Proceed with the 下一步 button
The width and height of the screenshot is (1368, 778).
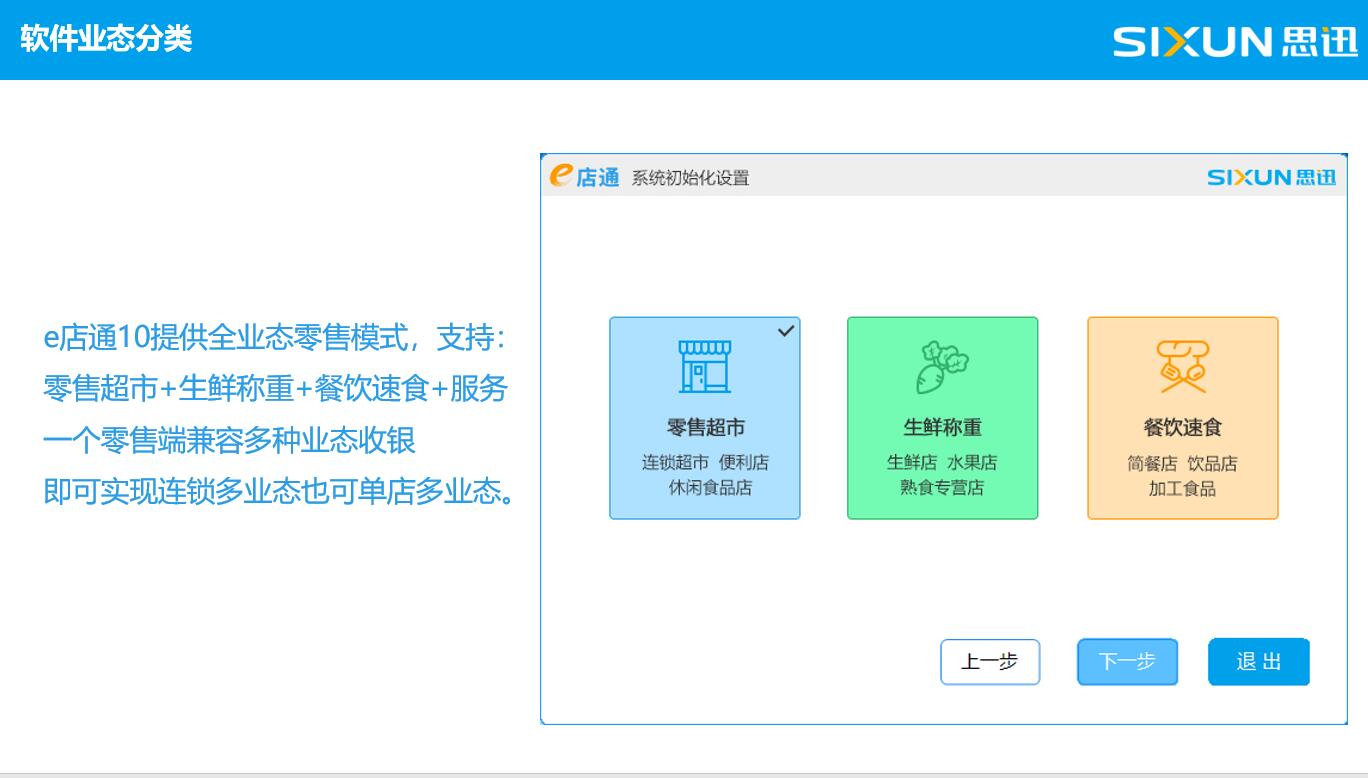pyautogui.click(x=1127, y=662)
